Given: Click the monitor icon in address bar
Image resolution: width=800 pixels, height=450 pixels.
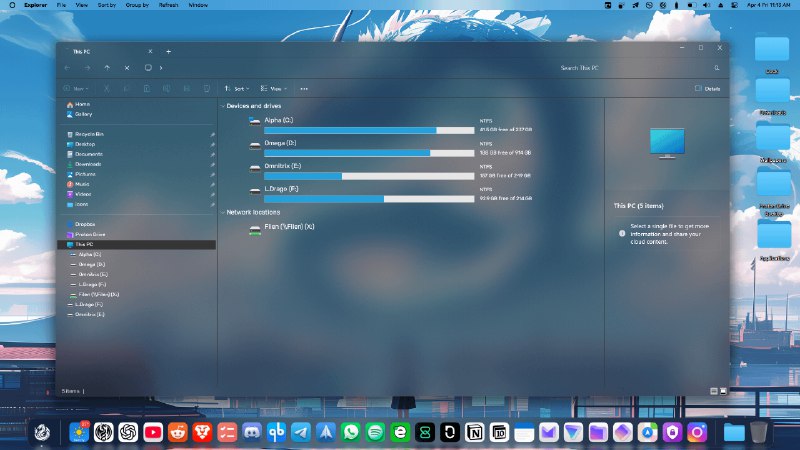Looking at the screenshot, I should click(x=148, y=68).
